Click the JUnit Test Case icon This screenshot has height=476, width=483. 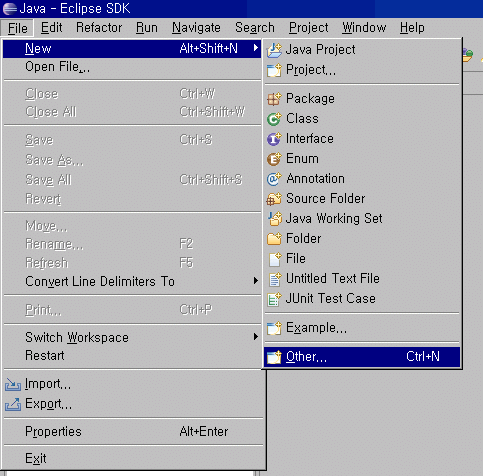coord(274,299)
